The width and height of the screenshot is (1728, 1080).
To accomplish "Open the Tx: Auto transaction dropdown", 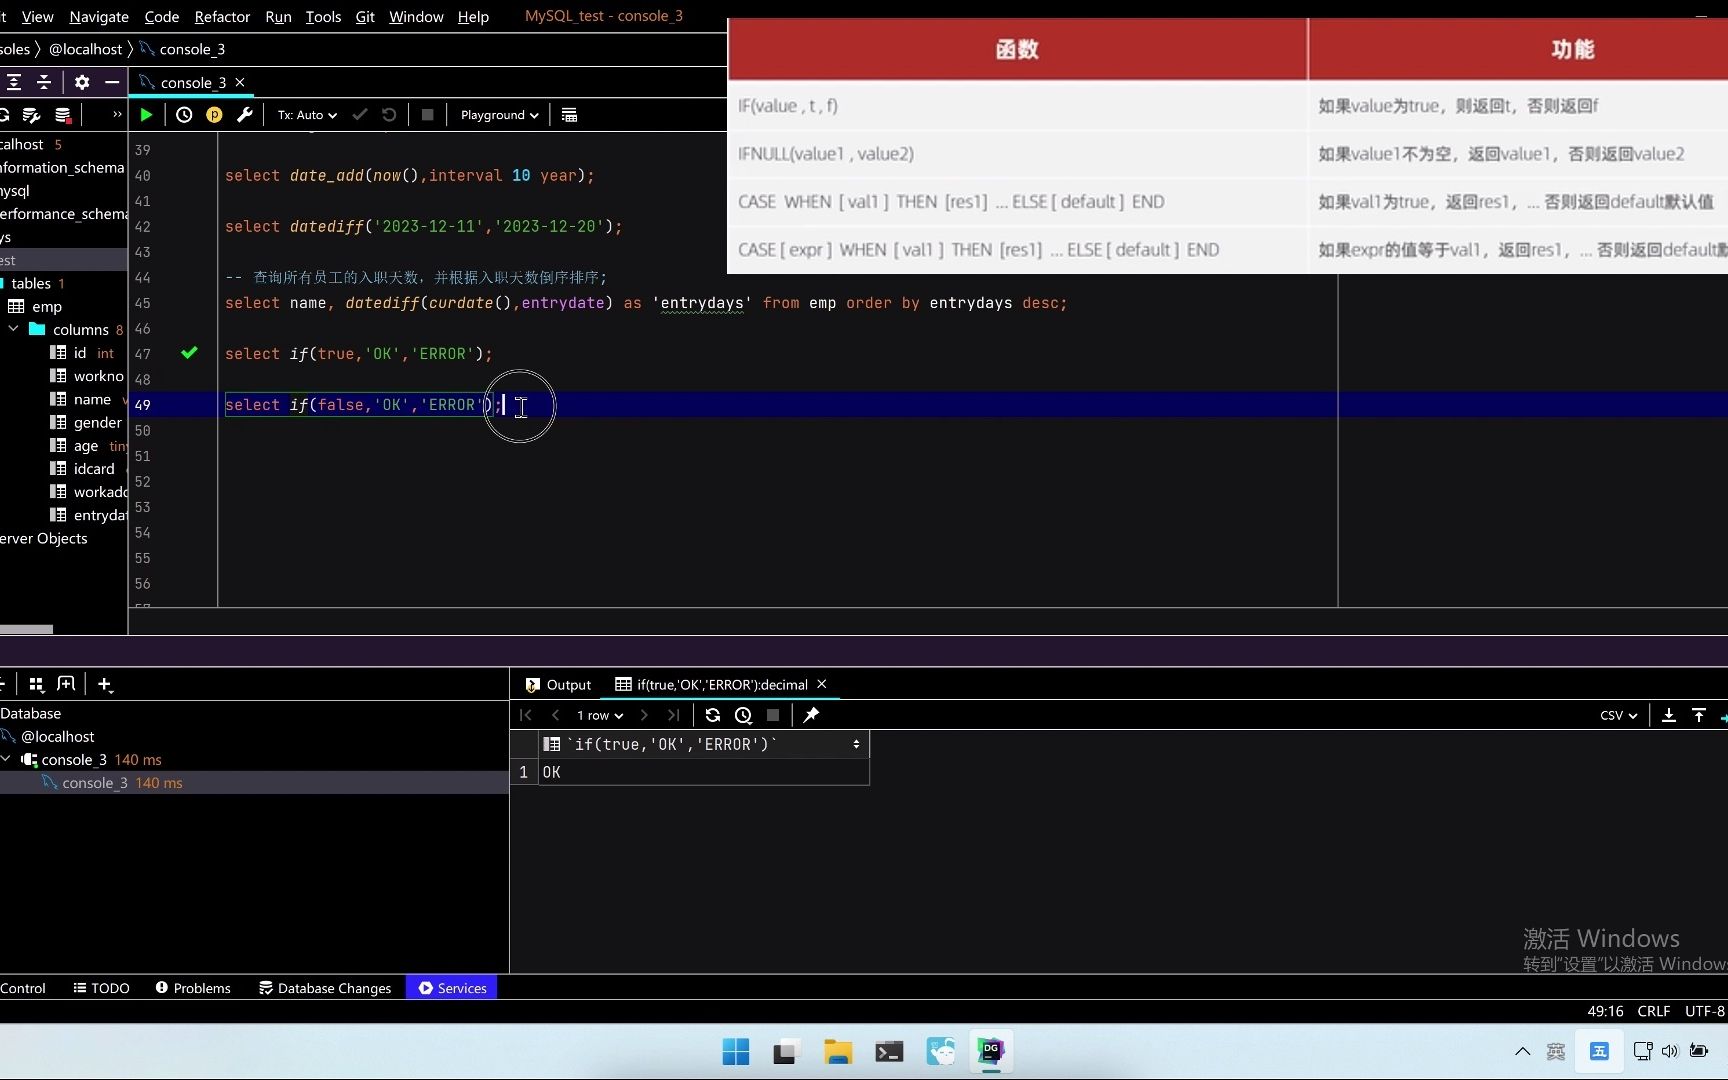I will 306,114.
